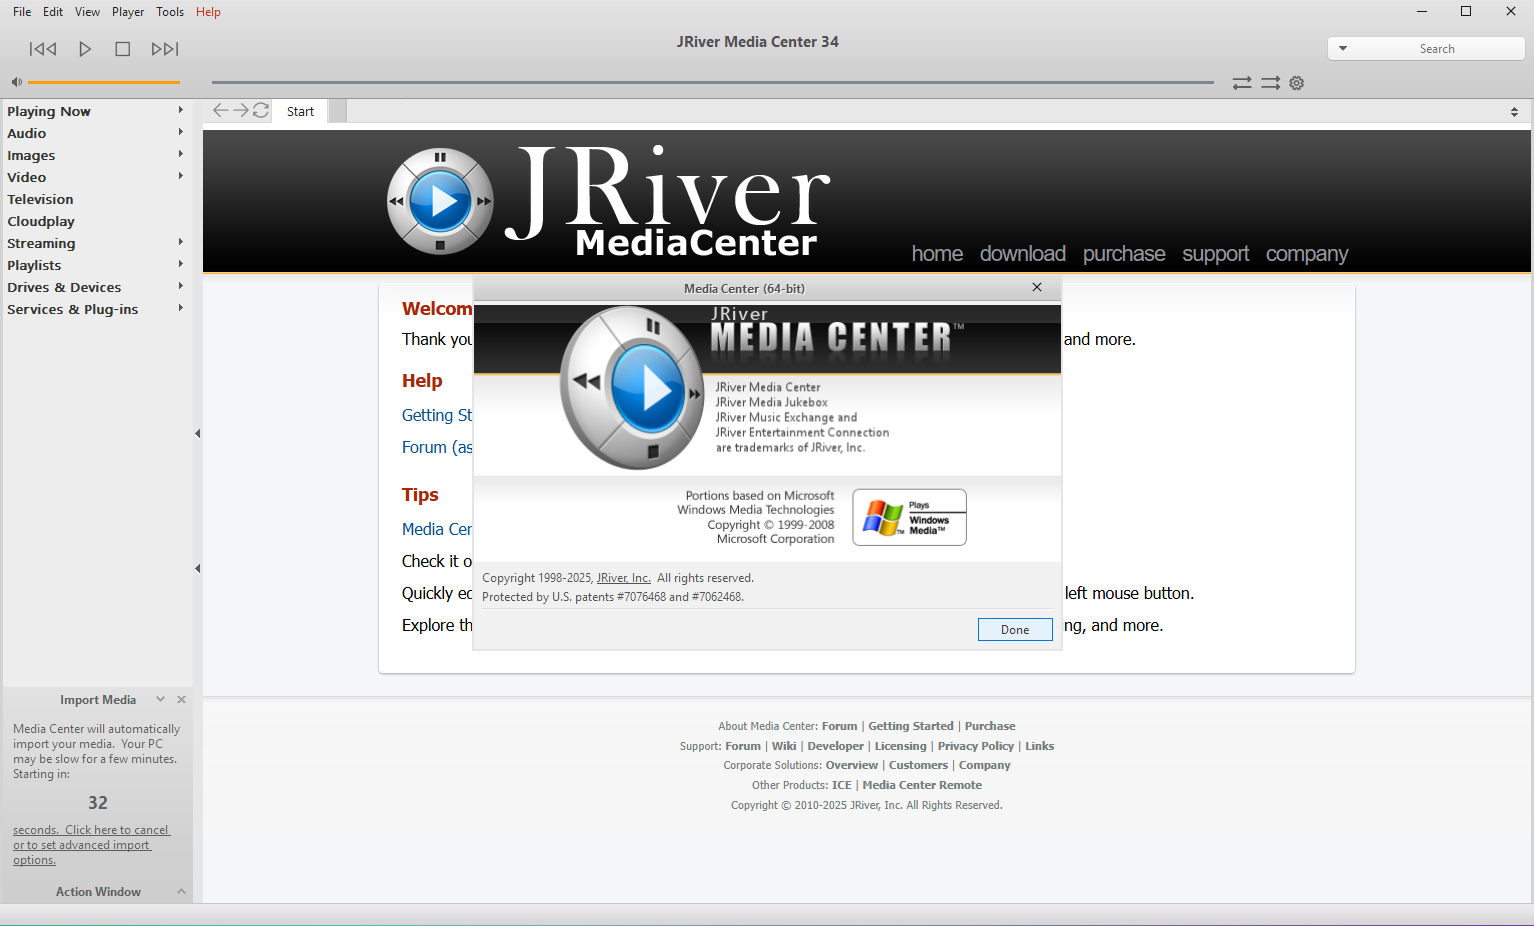Screen dimensions: 1534x926
Task: Open the search dropdown arrow
Action: 1343,48
